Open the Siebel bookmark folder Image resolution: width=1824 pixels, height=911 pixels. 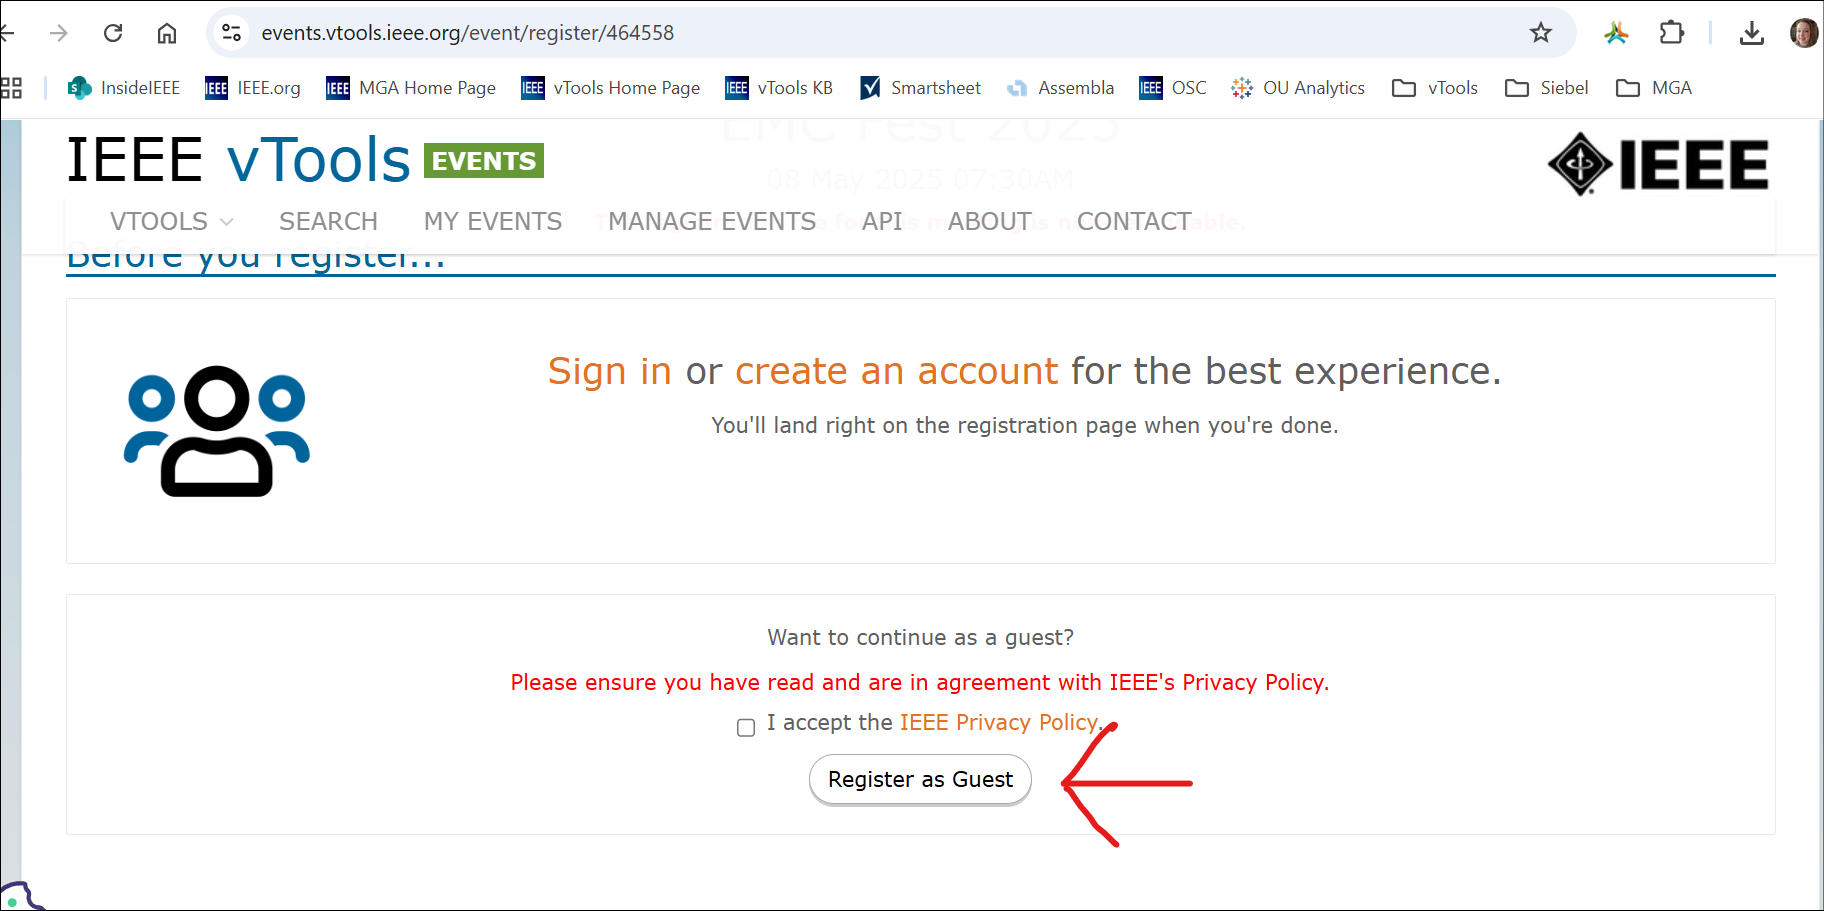tap(1547, 88)
